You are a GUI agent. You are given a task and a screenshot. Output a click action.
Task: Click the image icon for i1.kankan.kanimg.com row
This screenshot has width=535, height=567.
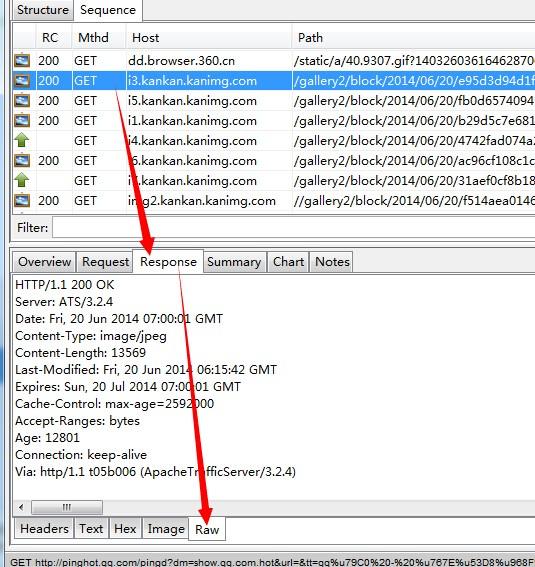pos(22,120)
